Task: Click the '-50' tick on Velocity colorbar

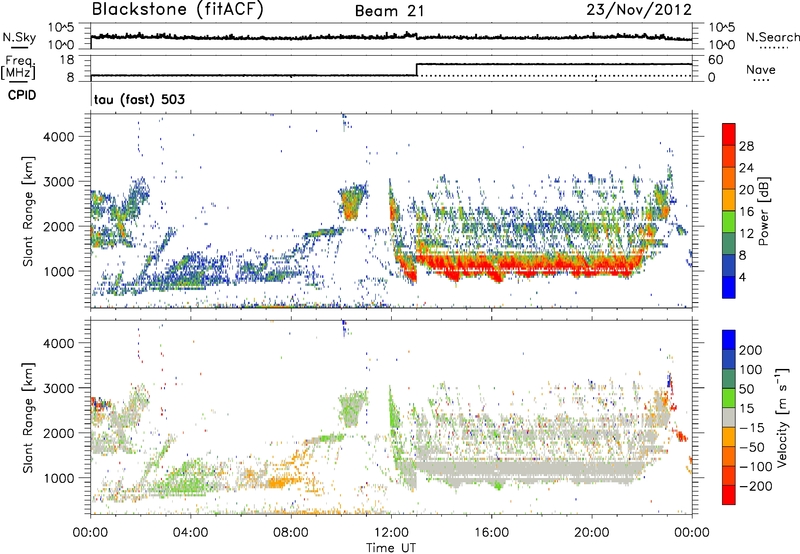Action: [752, 447]
